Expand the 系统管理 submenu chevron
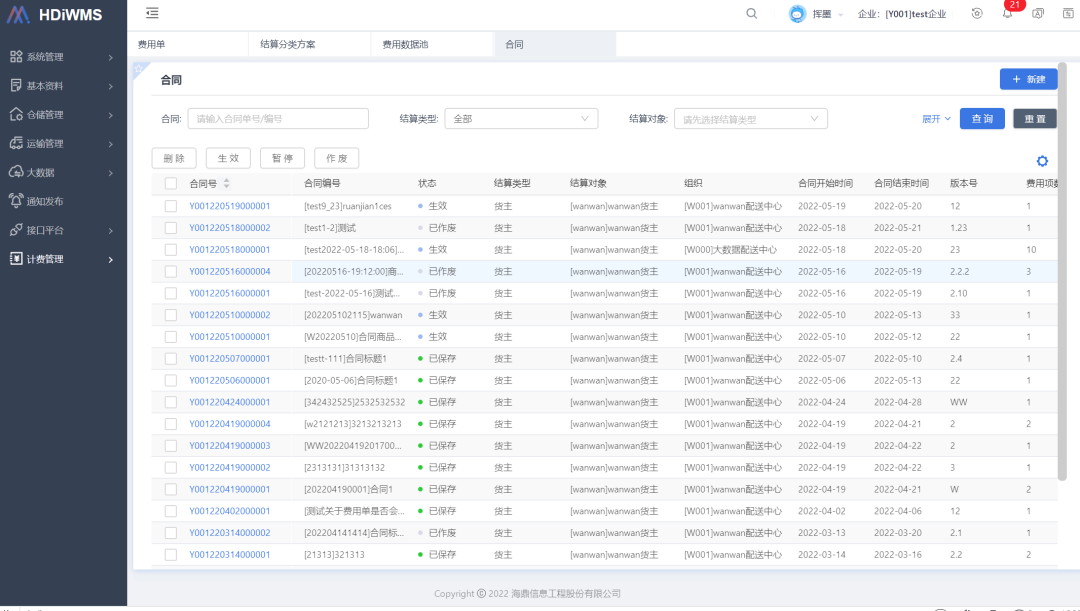1080x611 pixels. (x=110, y=57)
